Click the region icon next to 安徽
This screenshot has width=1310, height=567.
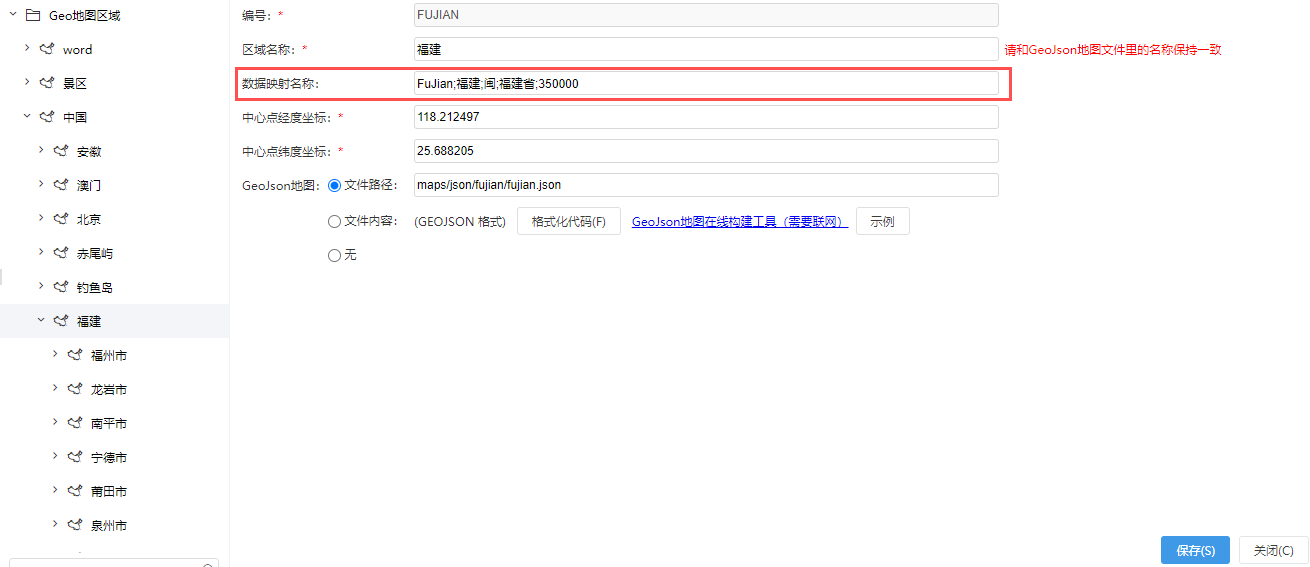point(61,151)
